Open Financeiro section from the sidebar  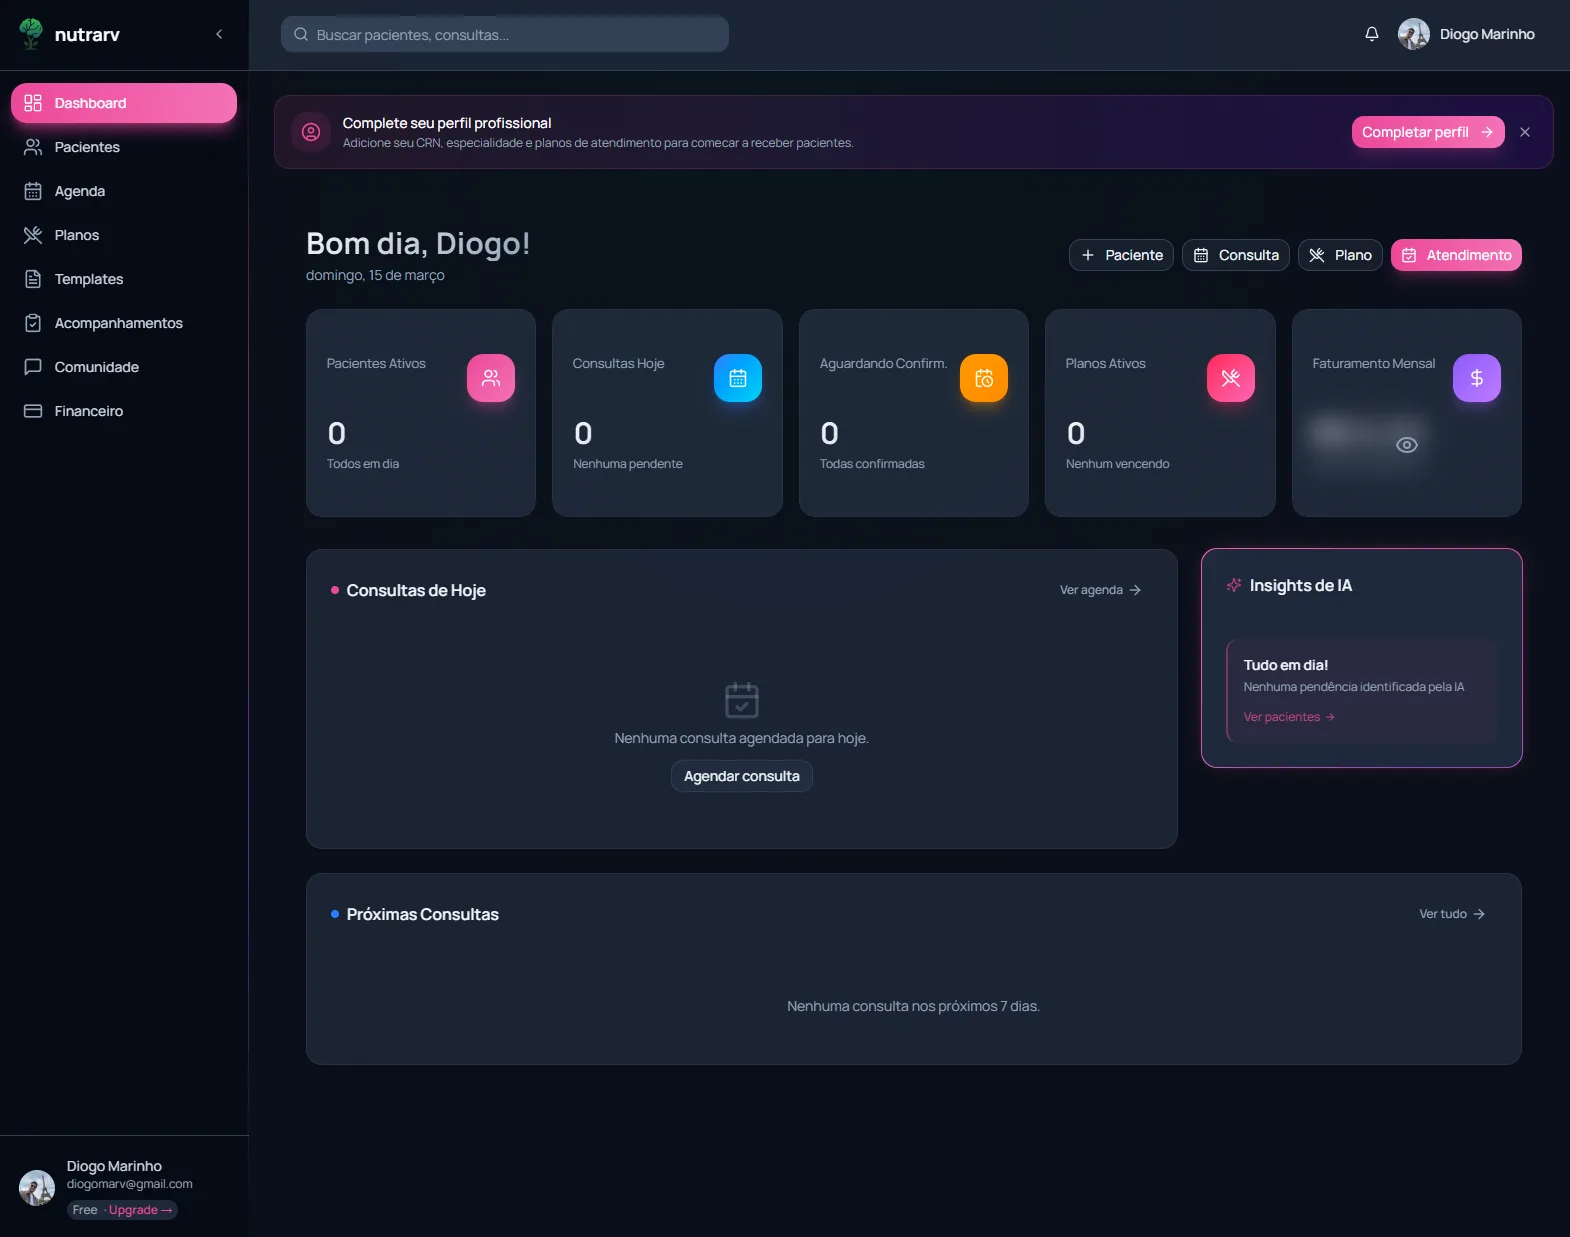(x=89, y=411)
